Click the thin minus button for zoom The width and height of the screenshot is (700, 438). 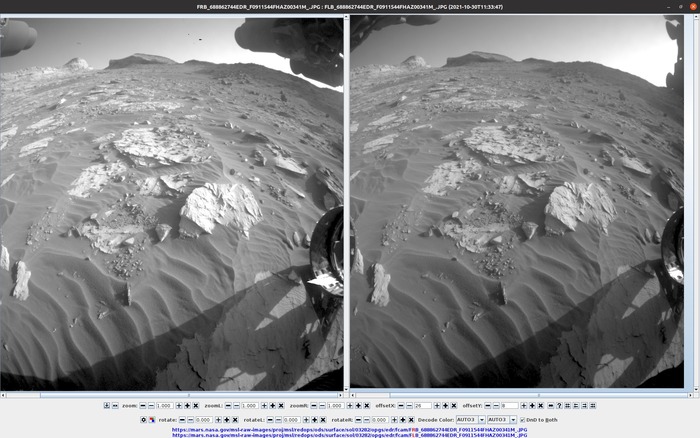pyautogui.click(x=151, y=405)
